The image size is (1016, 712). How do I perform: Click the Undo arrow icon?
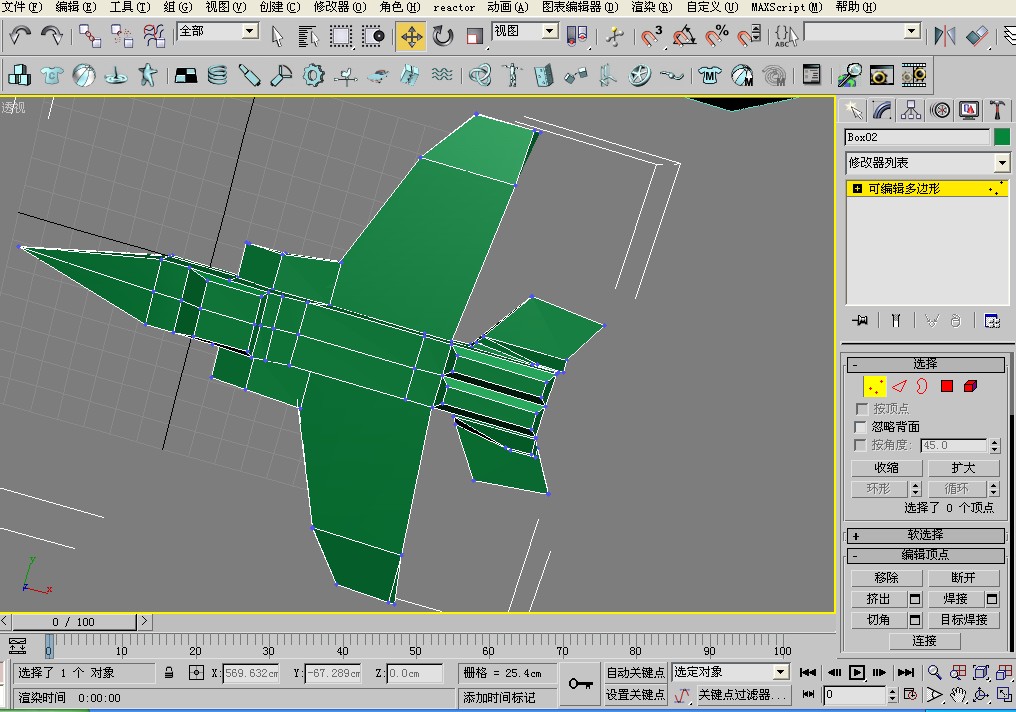pyautogui.click(x=20, y=36)
